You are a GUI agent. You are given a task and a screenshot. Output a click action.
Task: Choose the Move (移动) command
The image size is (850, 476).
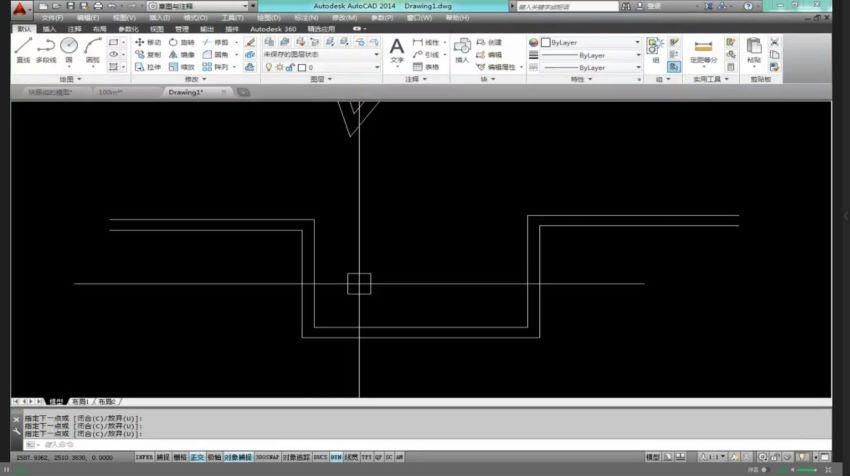point(148,42)
